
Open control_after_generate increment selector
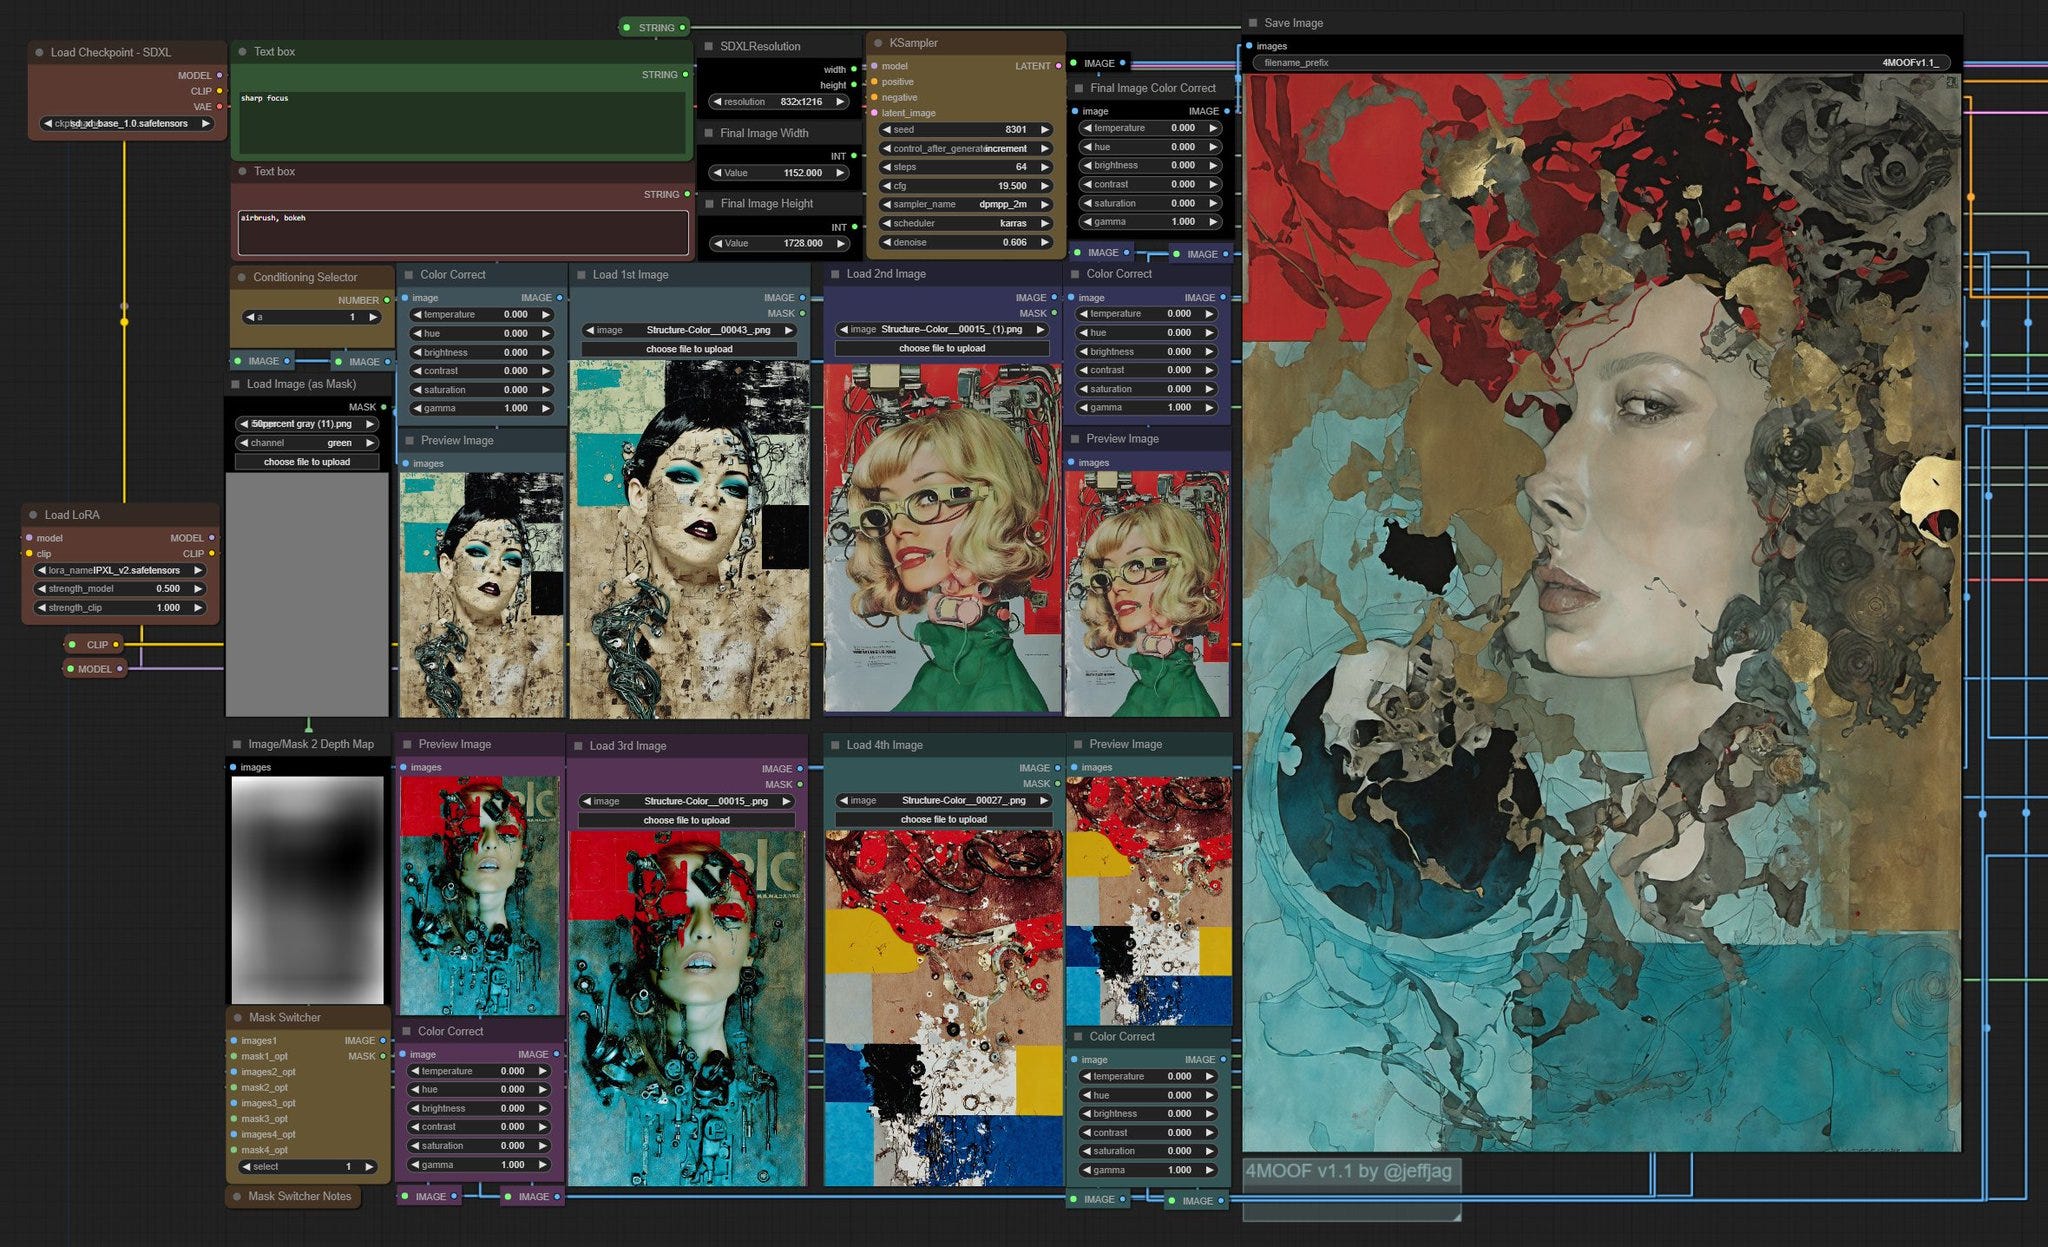click(965, 148)
